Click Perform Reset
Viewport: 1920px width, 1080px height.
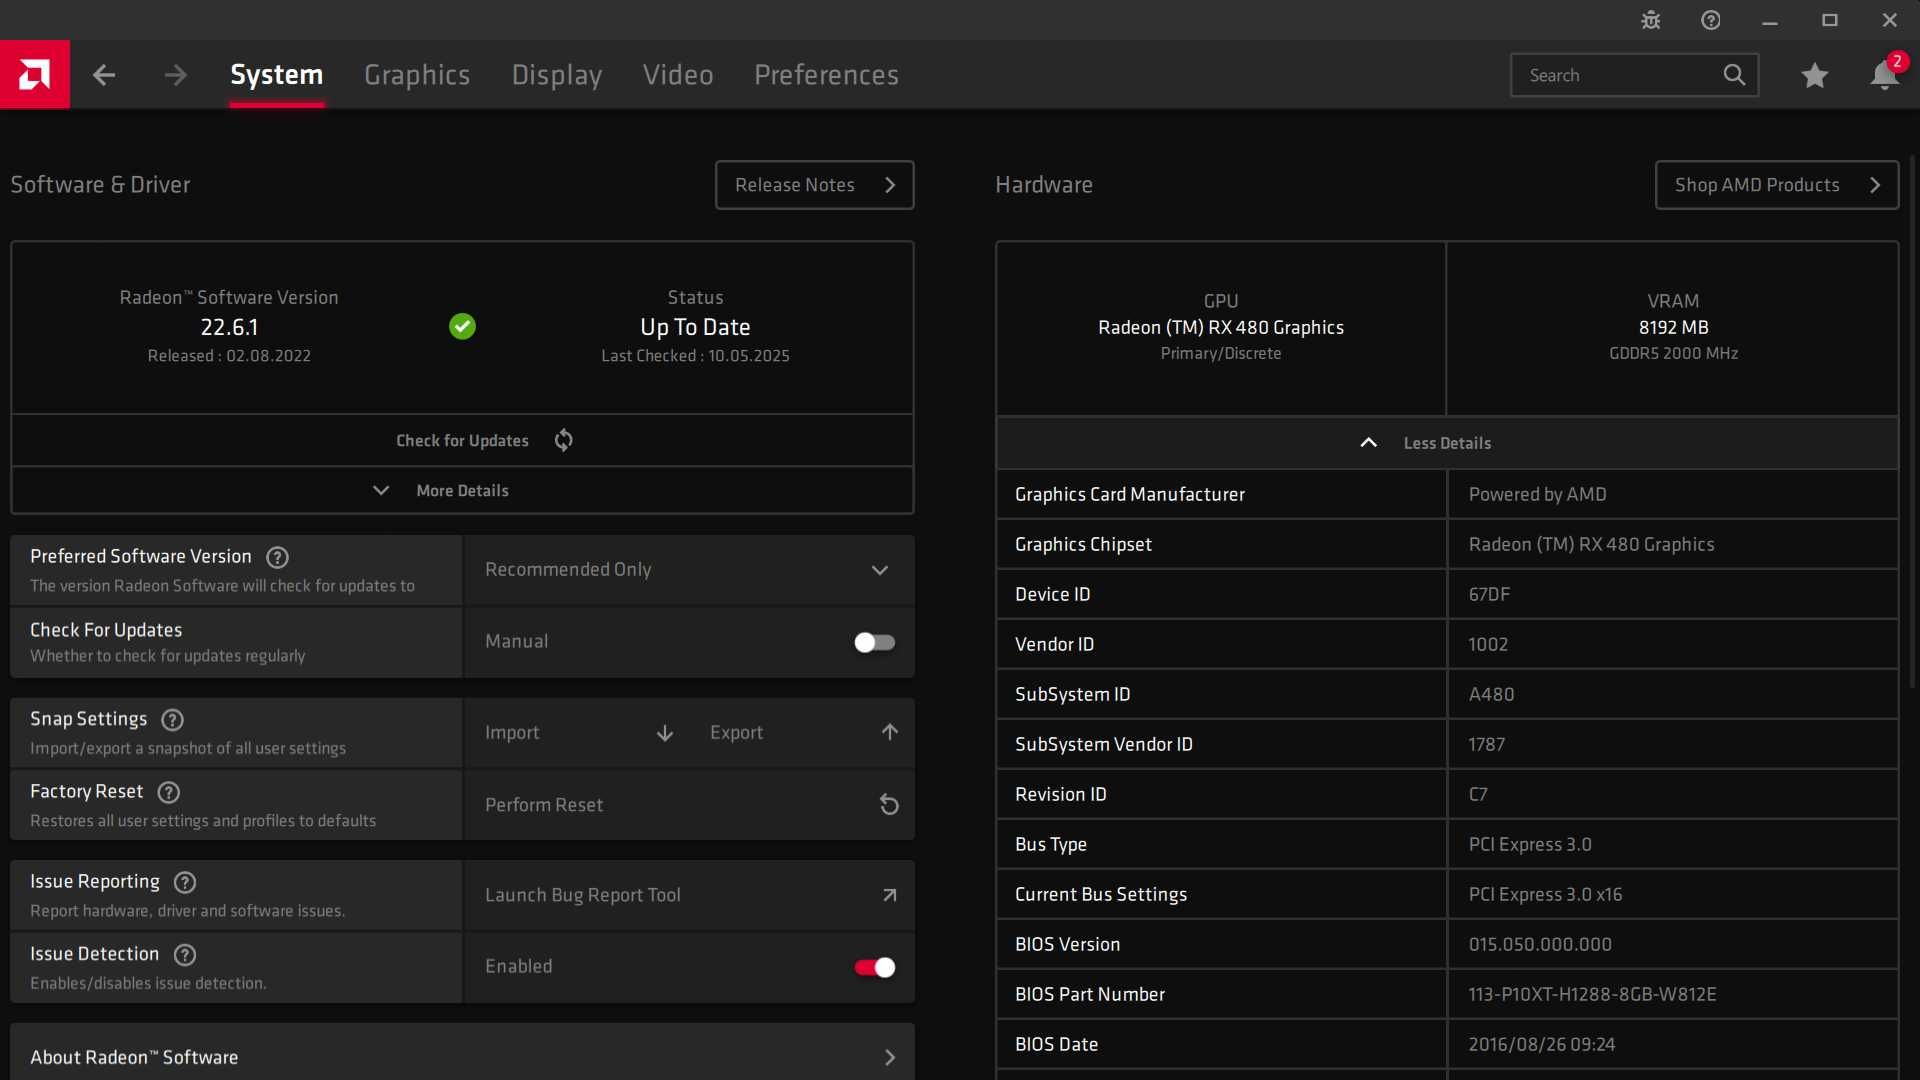(689, 805)
